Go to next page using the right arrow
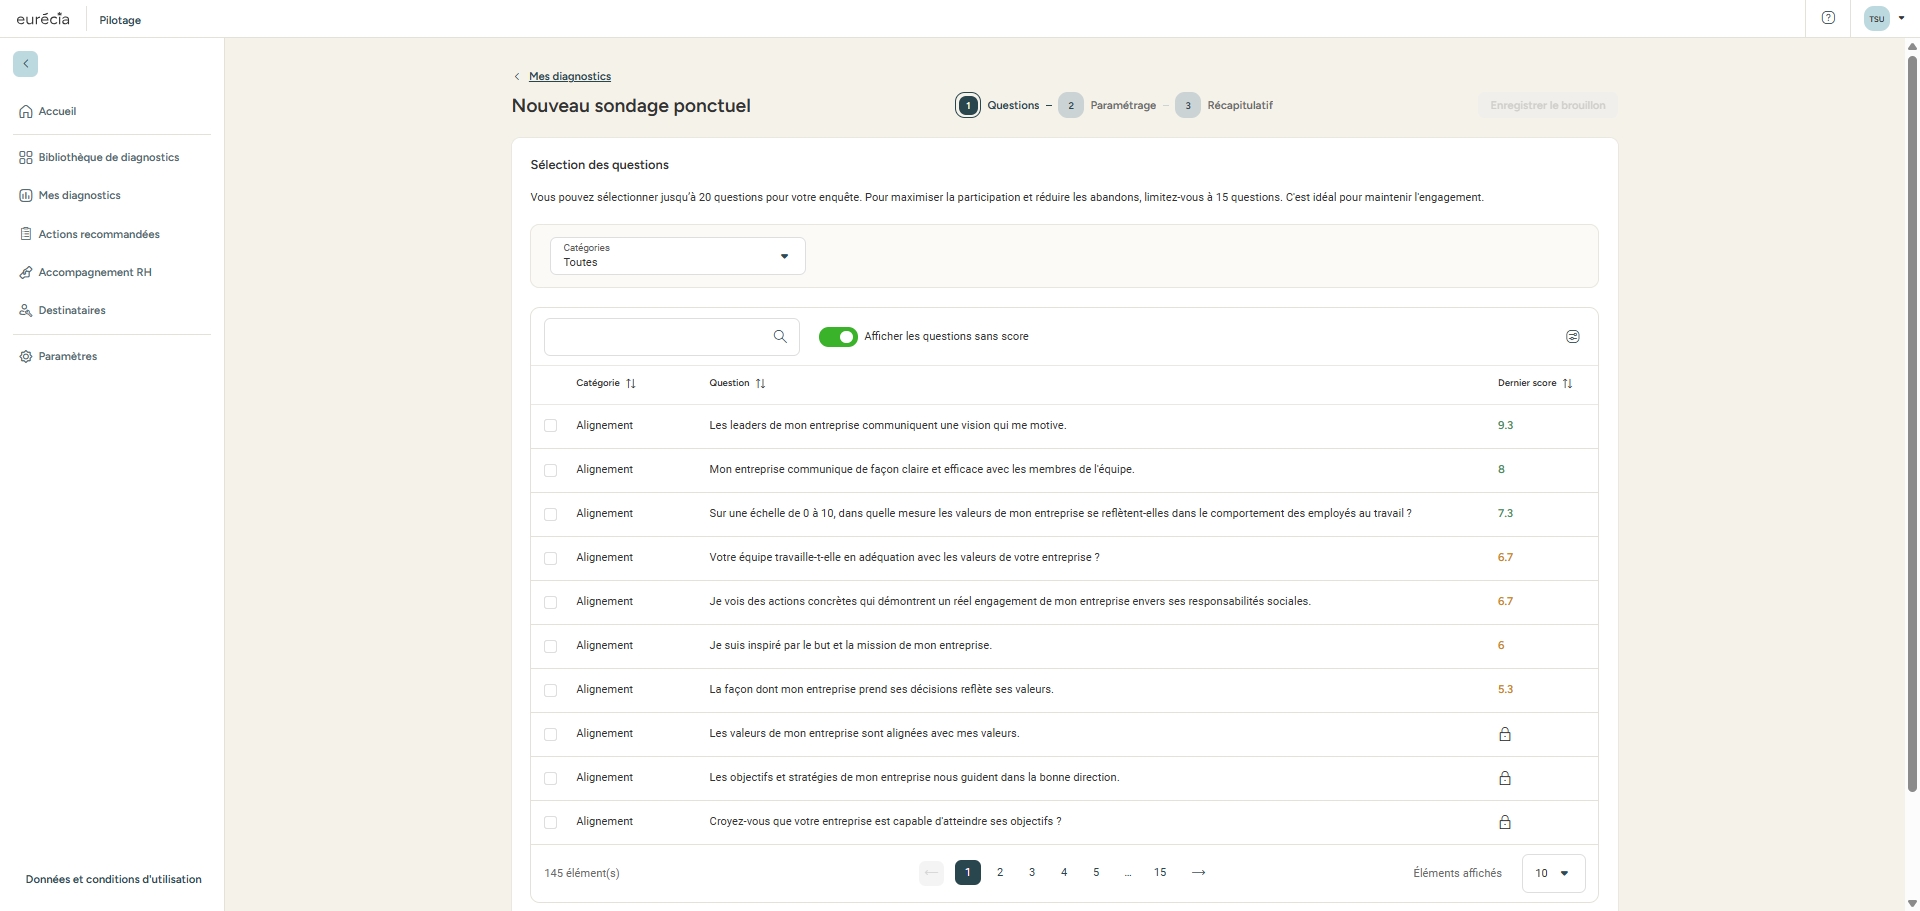The image size is (1920, 911). point(1198,873)
